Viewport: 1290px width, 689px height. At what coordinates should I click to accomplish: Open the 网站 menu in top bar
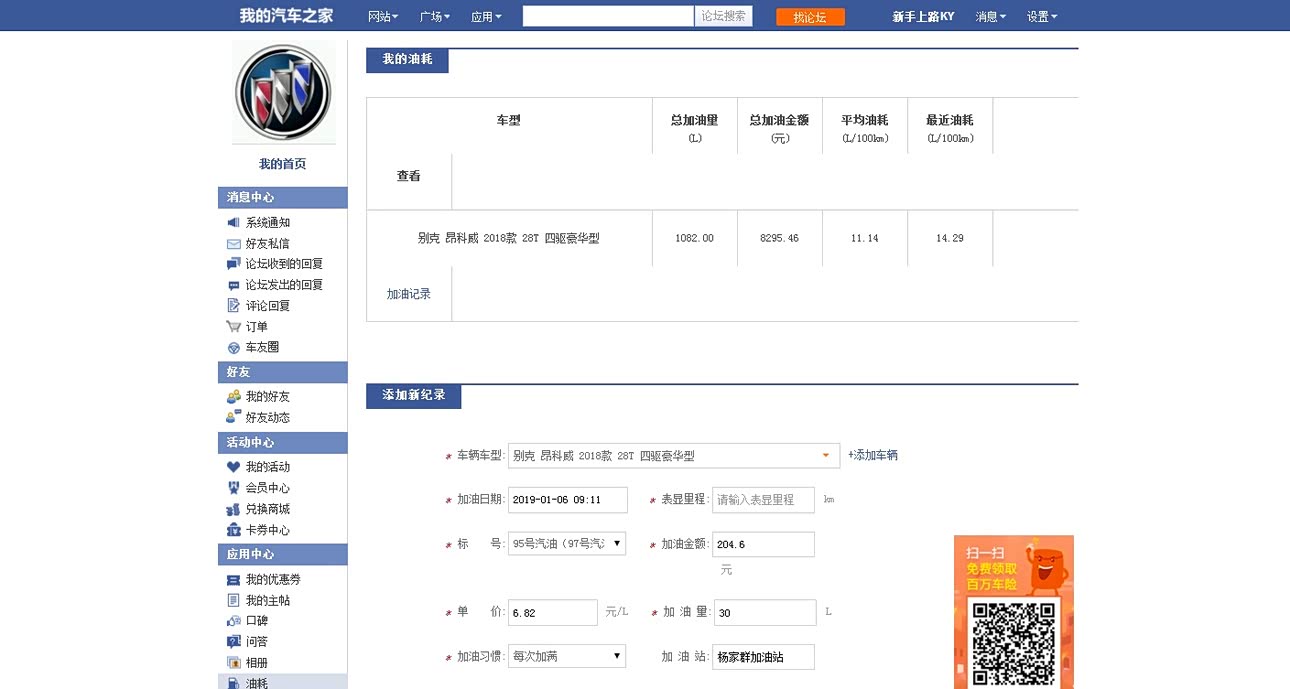[x=383, y=16]
